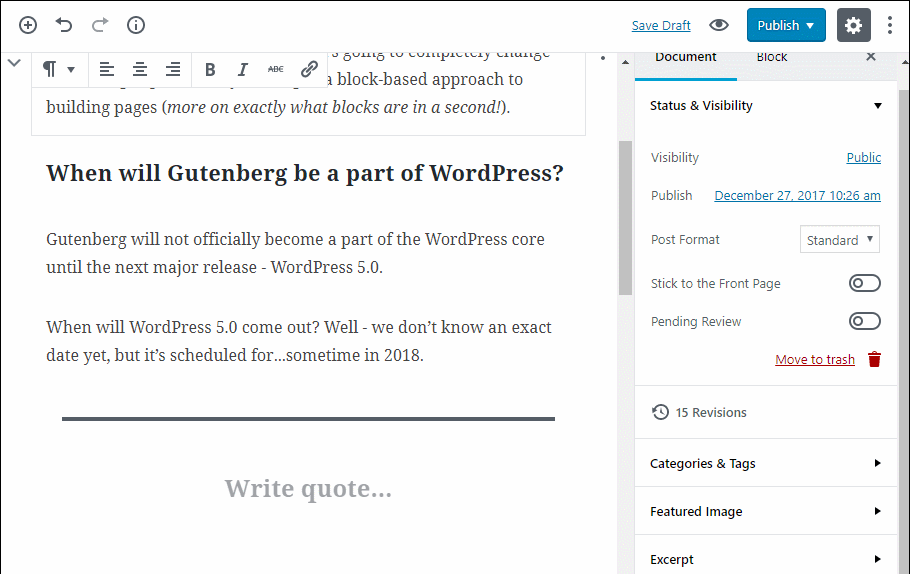Toggle Pending Review switch
Image resolution: width=910 pixels, height=574 pixels.
point(865,321)
